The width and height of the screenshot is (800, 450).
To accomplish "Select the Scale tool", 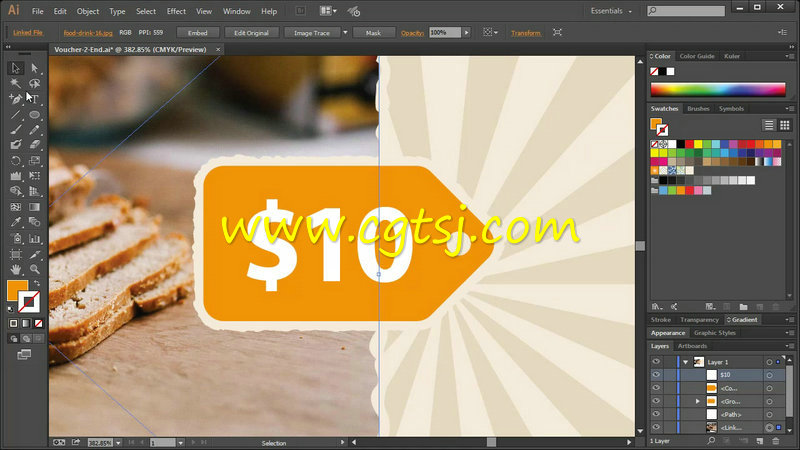I will pyautogui.click(x=34, y=161).
